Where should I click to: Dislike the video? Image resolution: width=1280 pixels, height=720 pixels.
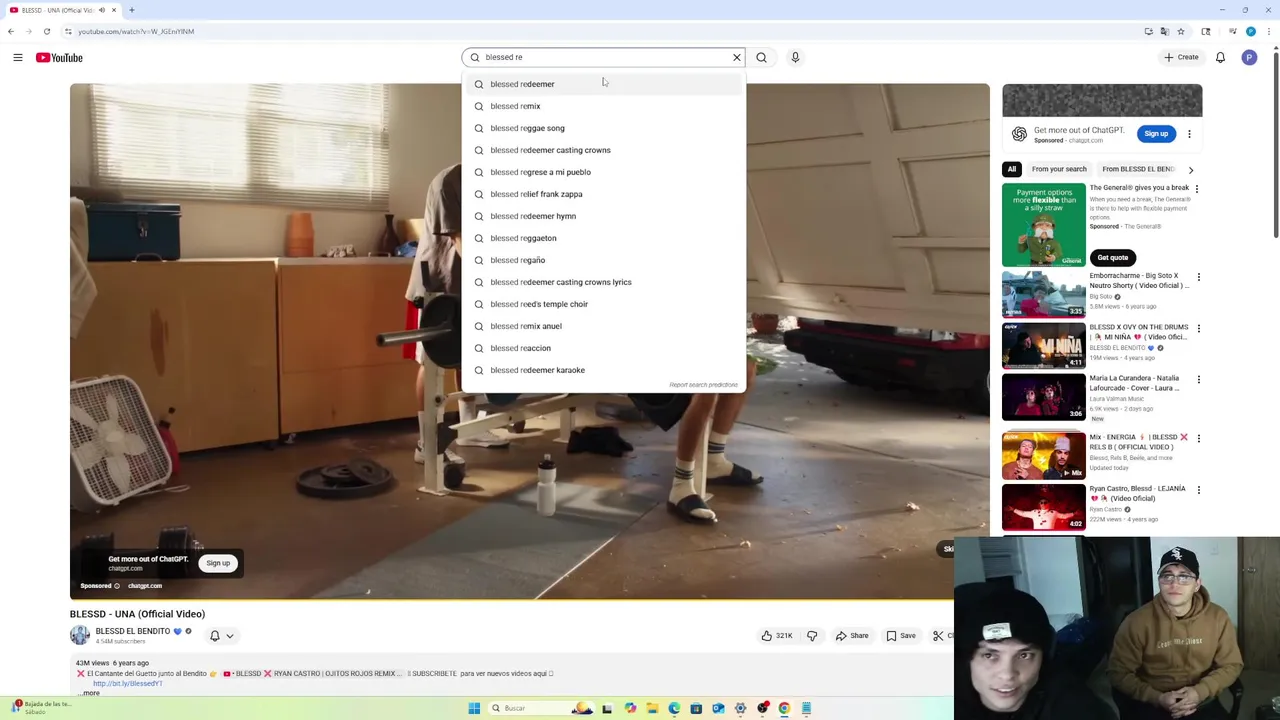812,636
